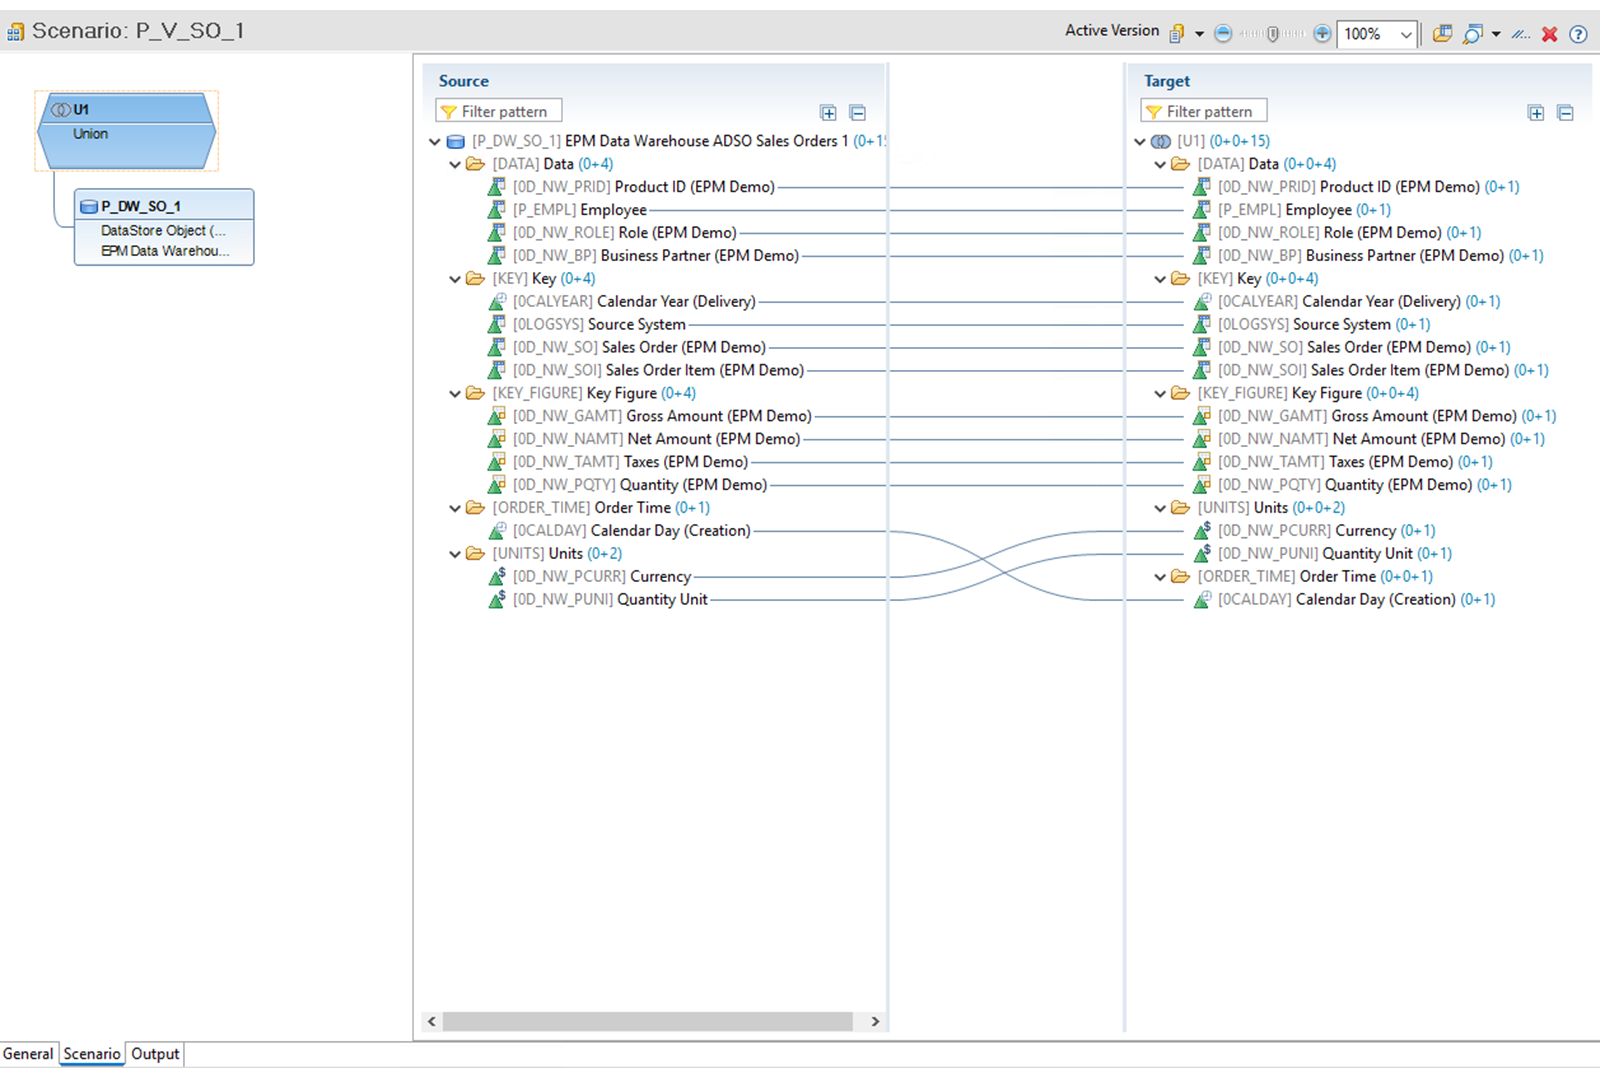Collapse the Target [DATA] Data folder
This screenshot has height=1078, width=1600.
[1160, 165]
